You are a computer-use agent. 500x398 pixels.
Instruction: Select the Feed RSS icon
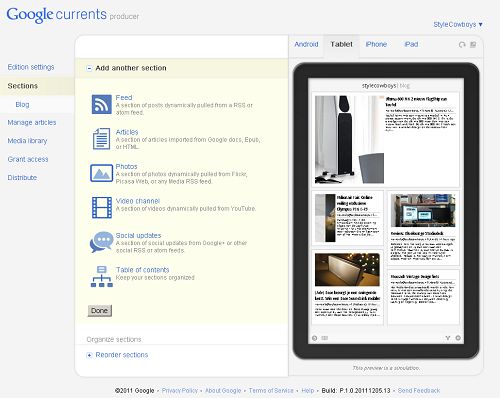click(101, 104)
